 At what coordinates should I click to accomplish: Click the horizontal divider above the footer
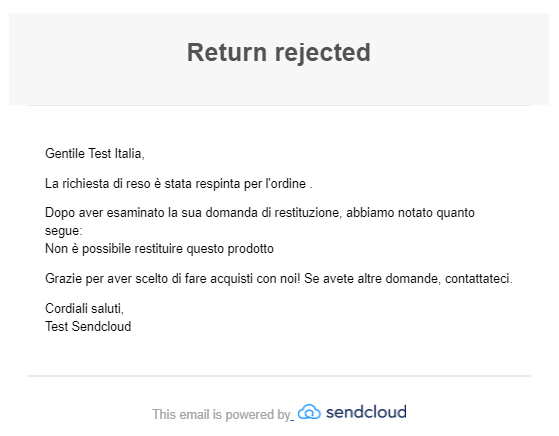tap(279, 376)
